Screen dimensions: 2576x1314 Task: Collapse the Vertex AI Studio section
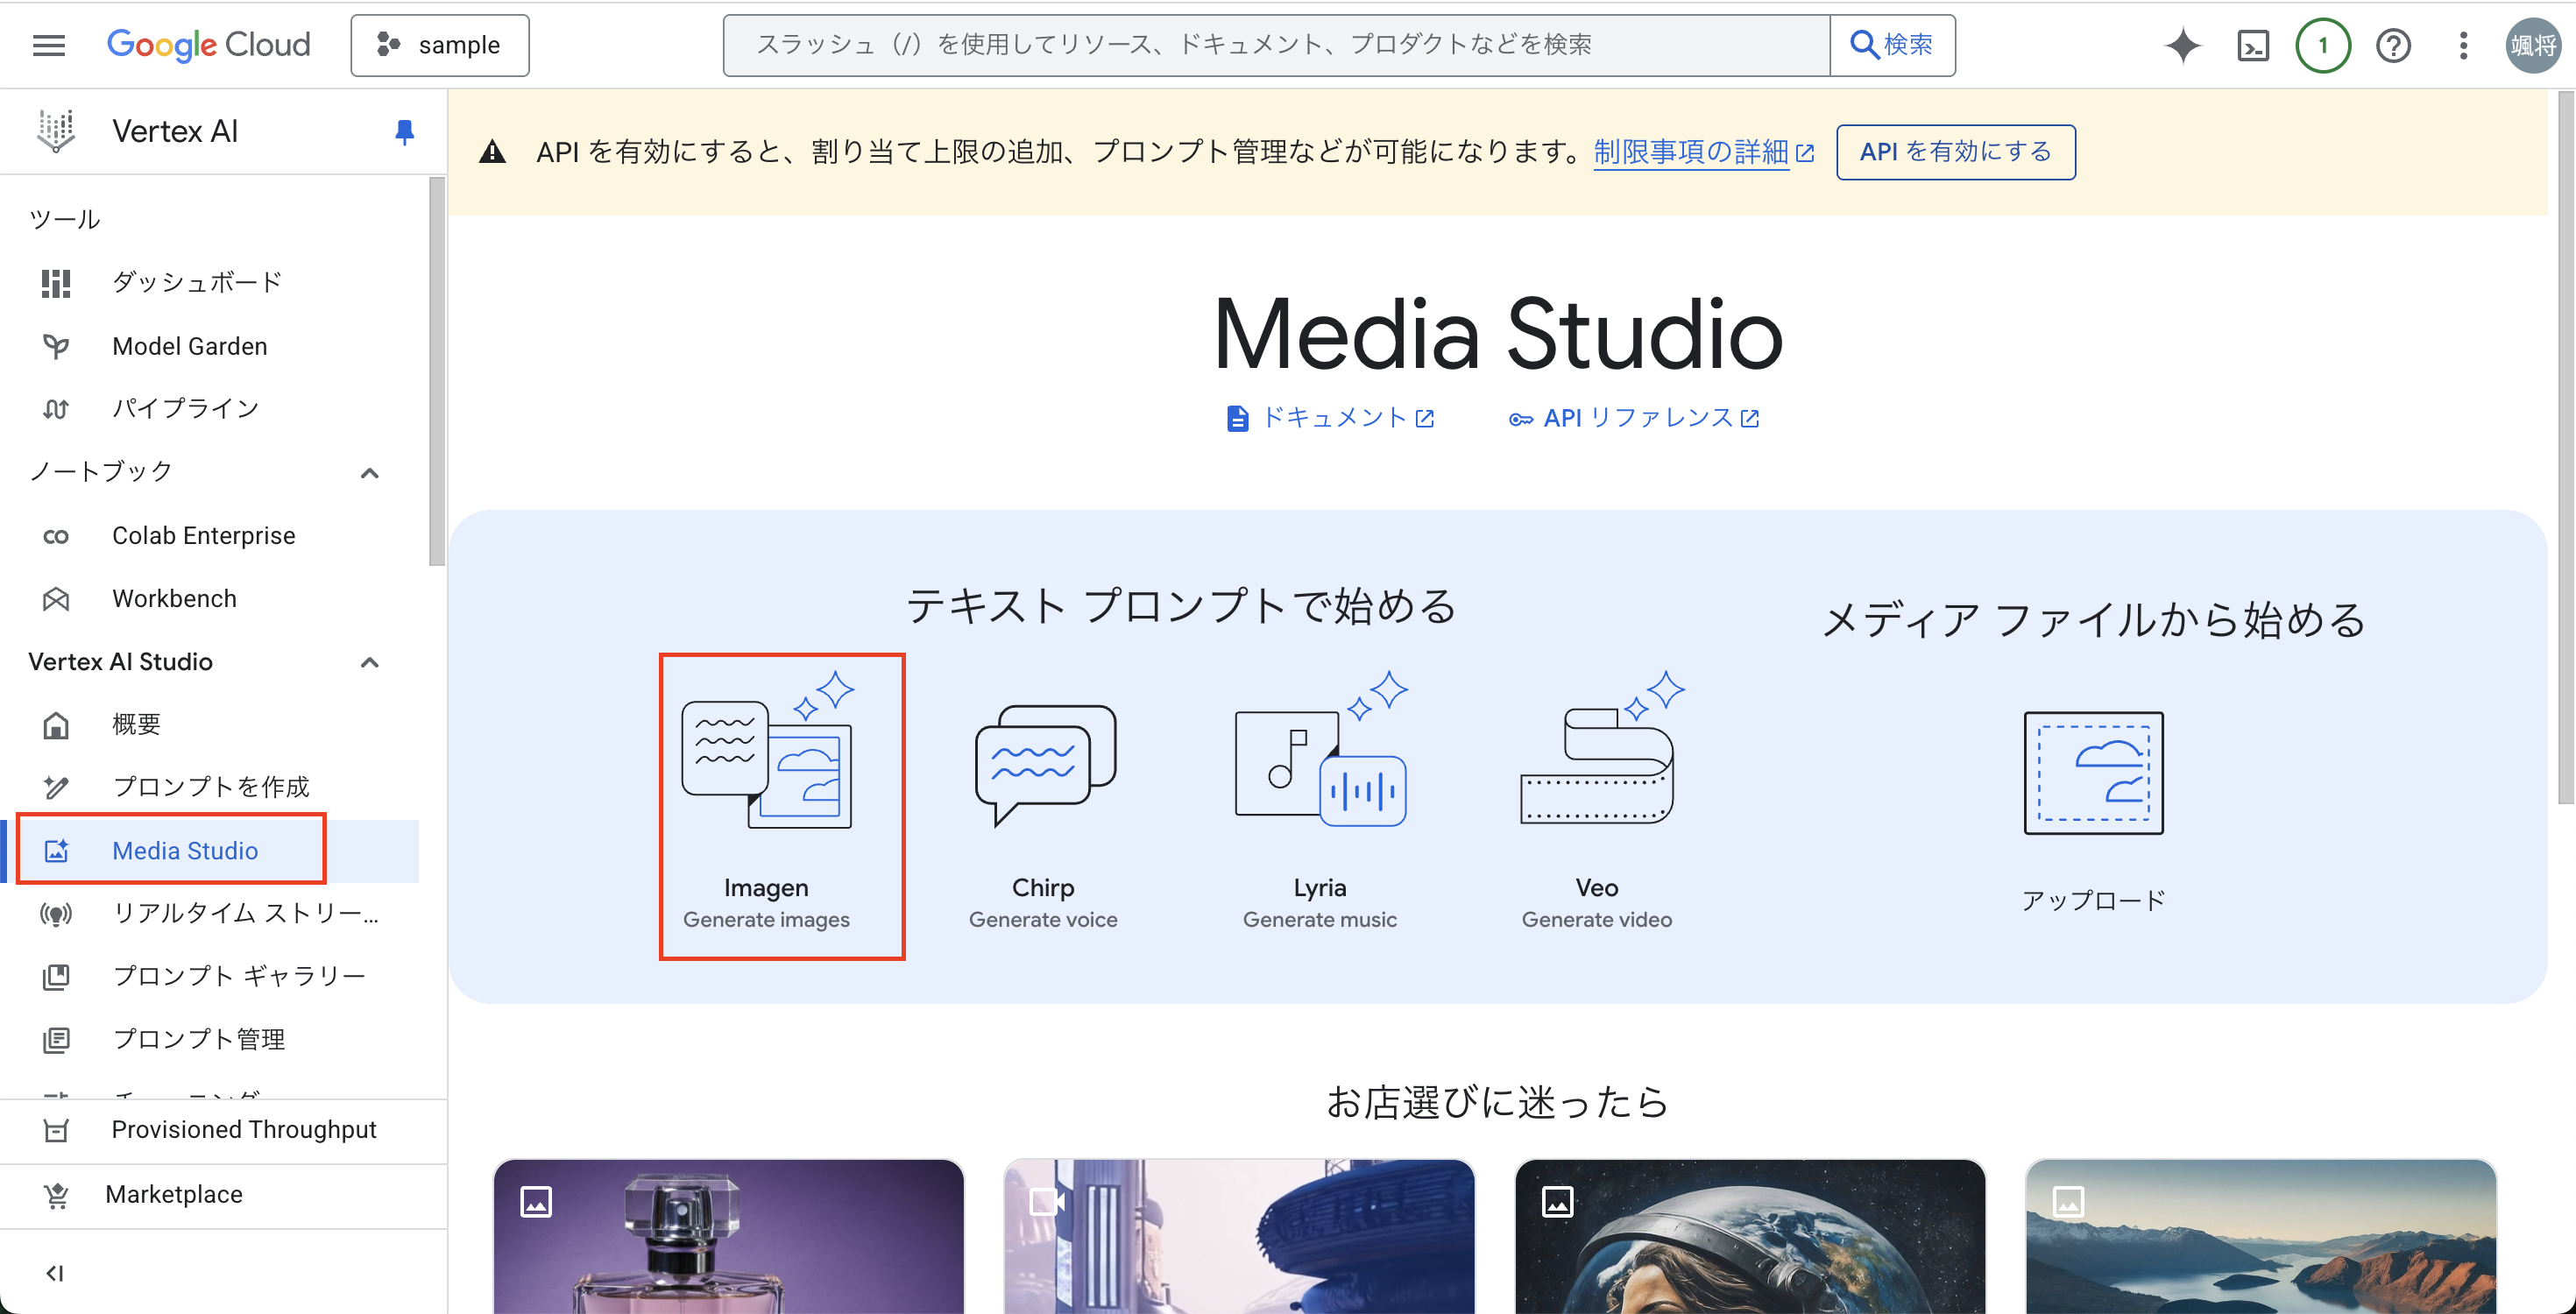click(x=369, y=662)
